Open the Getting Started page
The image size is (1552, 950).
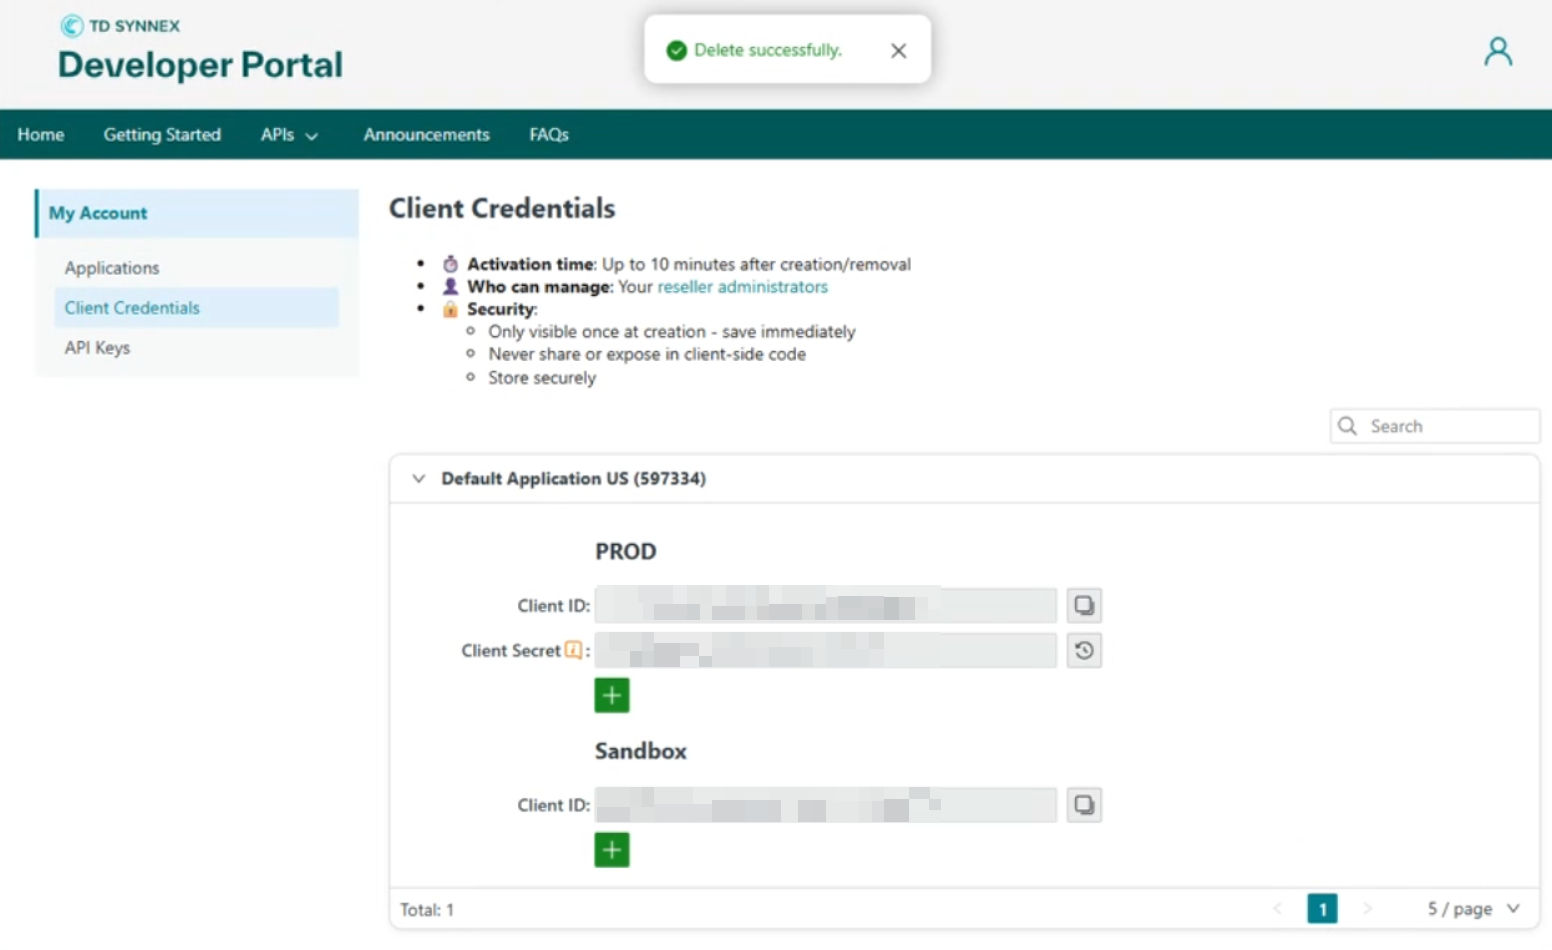(x=162, y=135)
